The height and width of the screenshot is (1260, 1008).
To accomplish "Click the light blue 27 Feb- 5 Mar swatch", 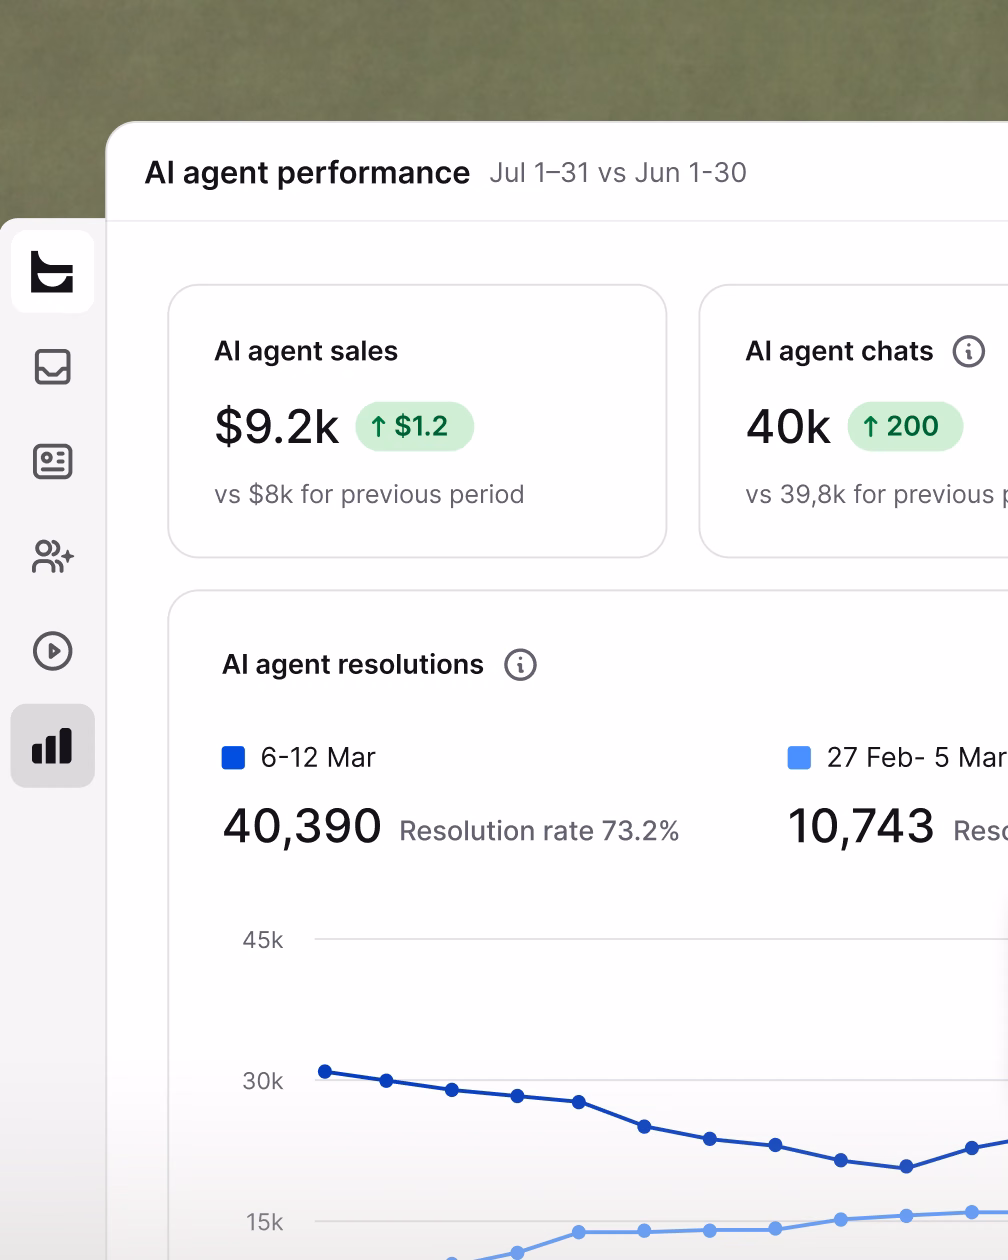I will point(799,758).
